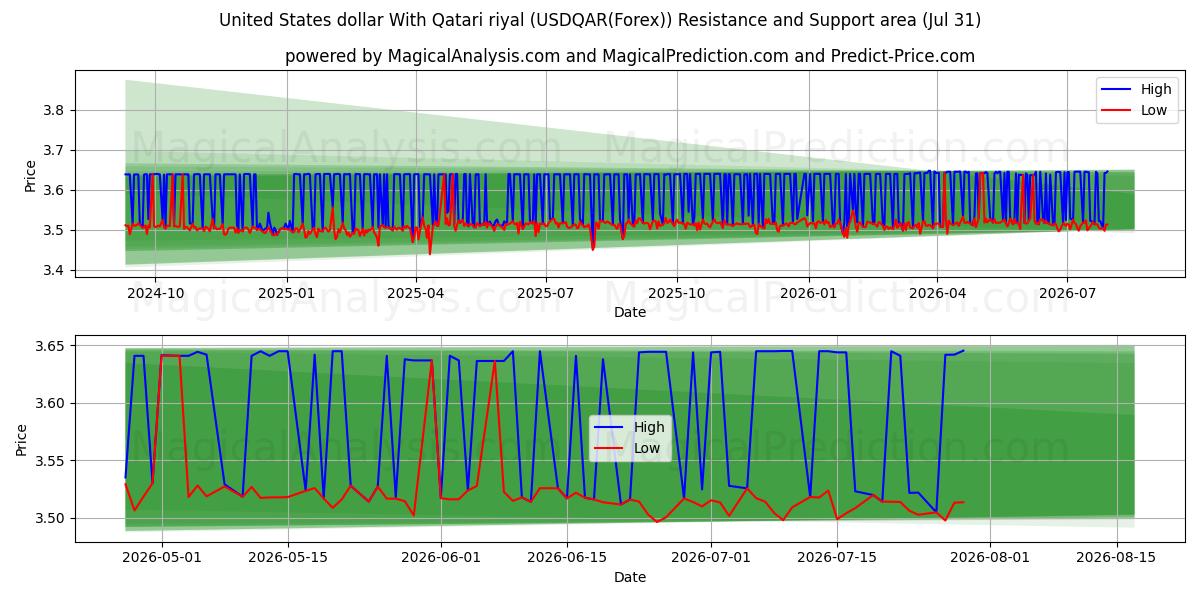The height and width of the screenshot is (600, 1200).
Task: Click the 2026-08-01 tick label
Action: [990, 557]
